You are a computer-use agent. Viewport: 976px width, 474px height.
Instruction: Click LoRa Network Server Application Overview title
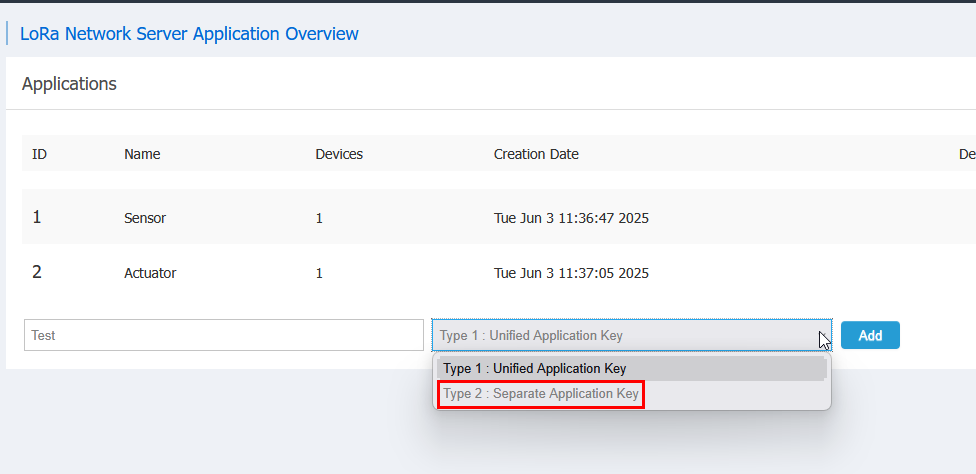(189, 34)
